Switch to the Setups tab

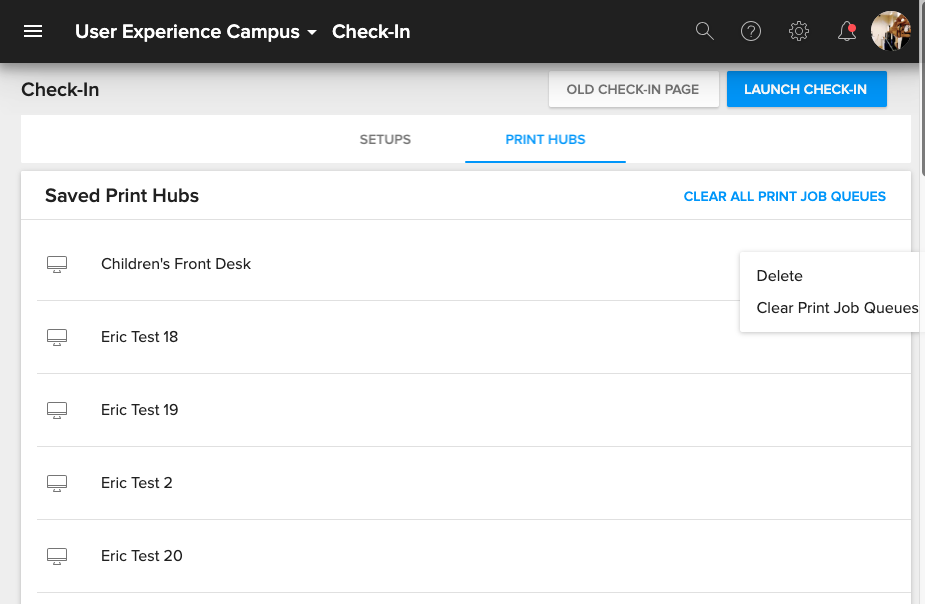385,139
